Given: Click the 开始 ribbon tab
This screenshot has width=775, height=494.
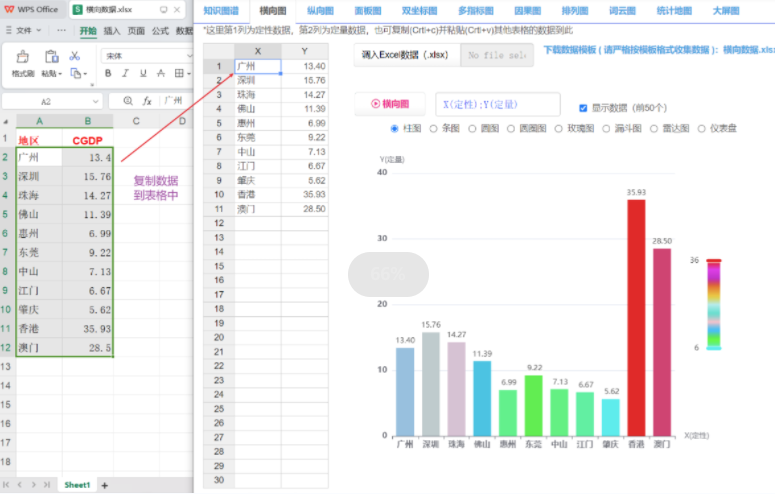Looking at the screenshot, I should click(x=88, y=31).
